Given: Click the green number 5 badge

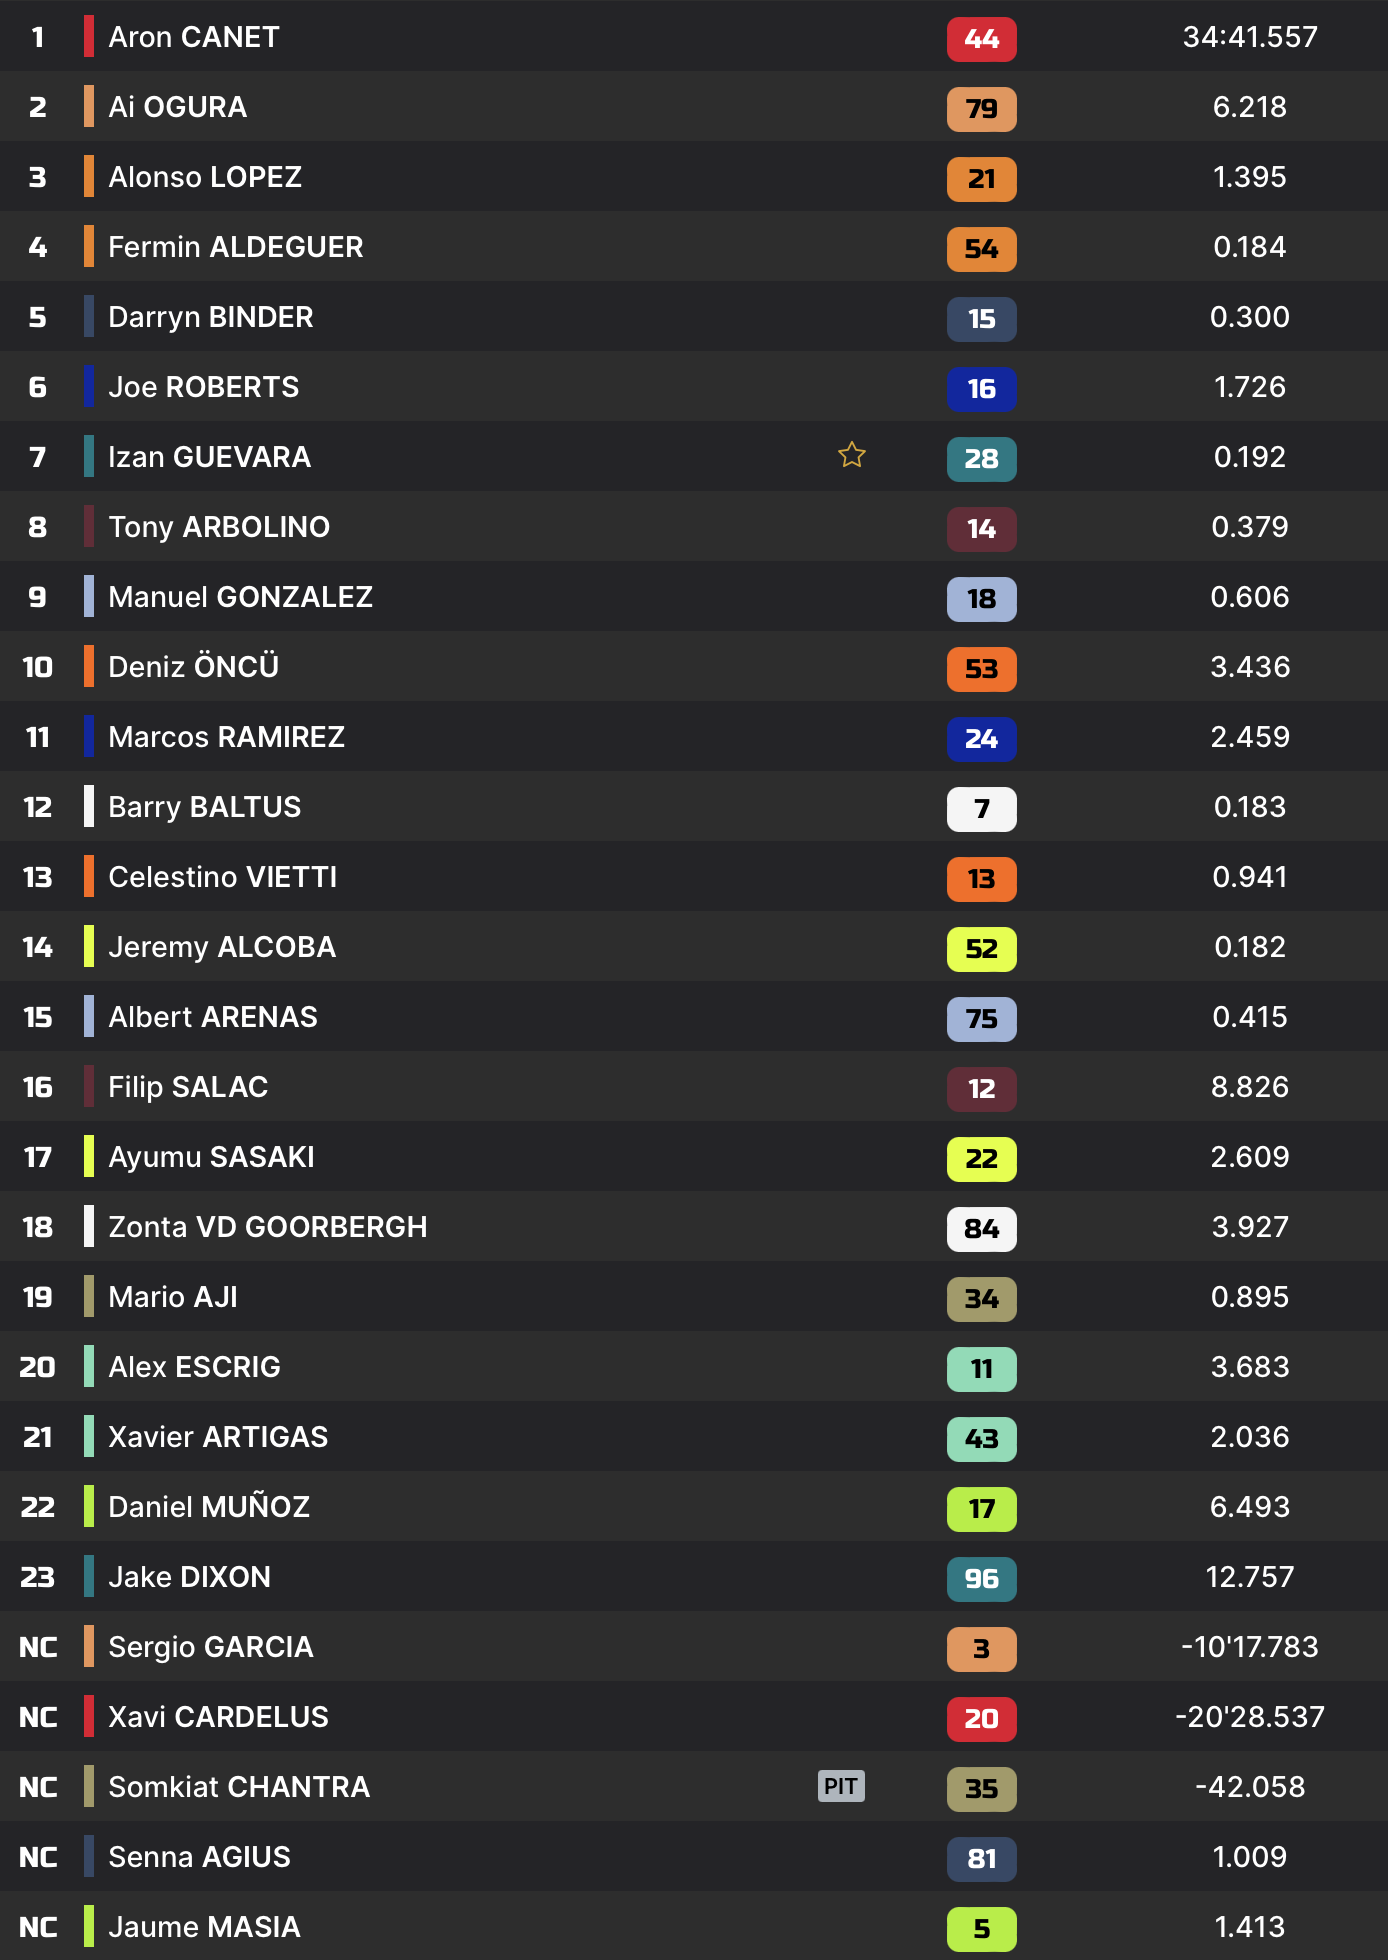Looking at the screenshot, I should pos(981,1929).
